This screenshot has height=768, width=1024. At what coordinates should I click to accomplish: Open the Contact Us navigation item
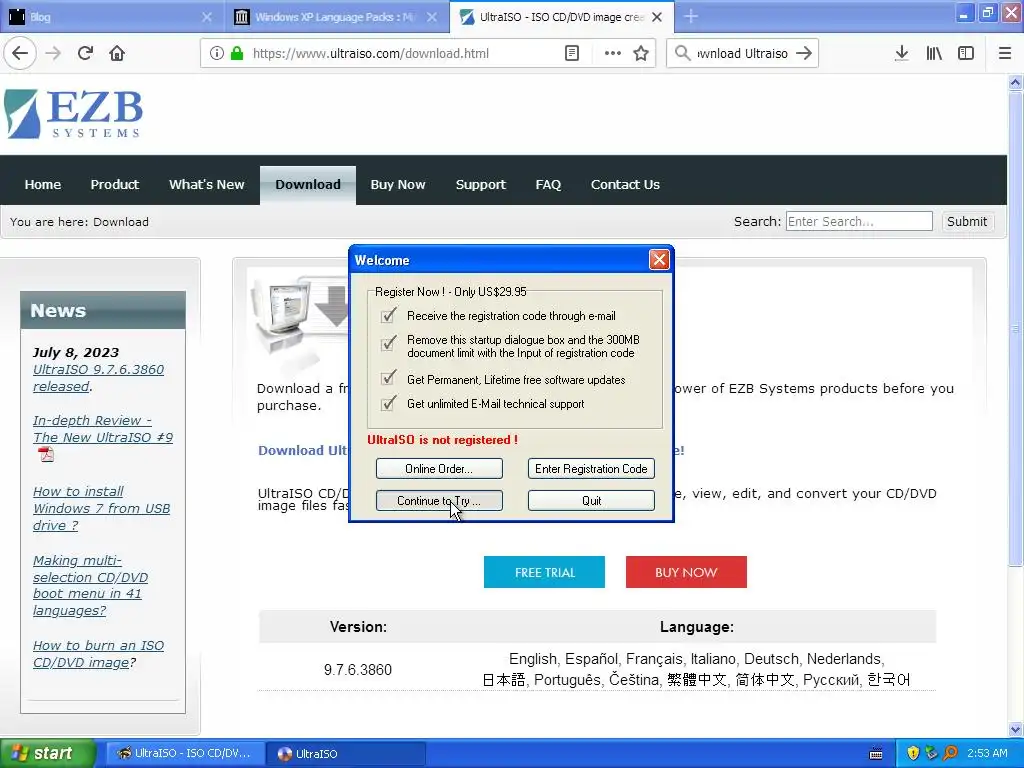tap(625, 185)
